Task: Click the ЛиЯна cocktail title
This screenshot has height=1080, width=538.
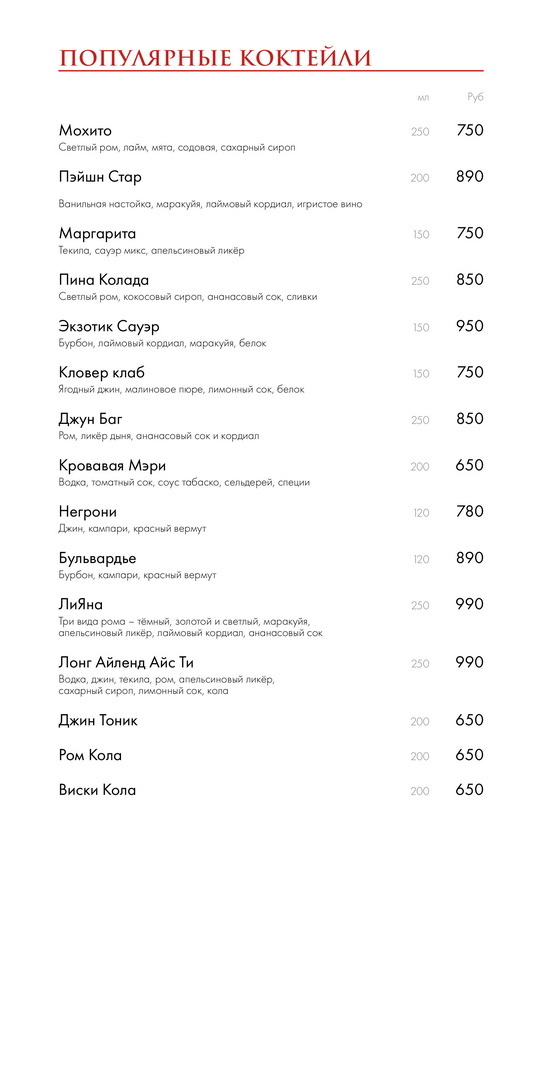Action: [x=81, y=605]
